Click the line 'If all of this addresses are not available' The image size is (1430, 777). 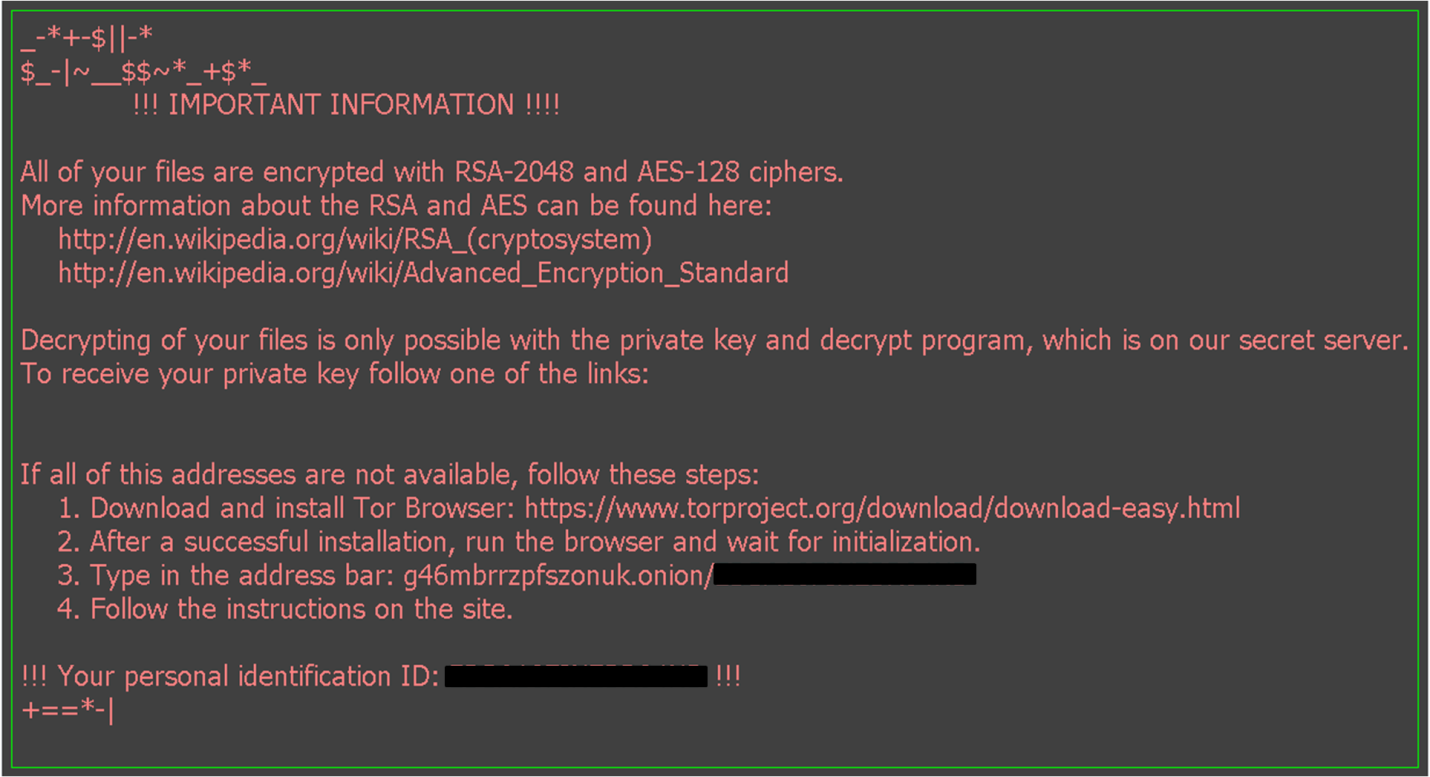click(389, 474)
